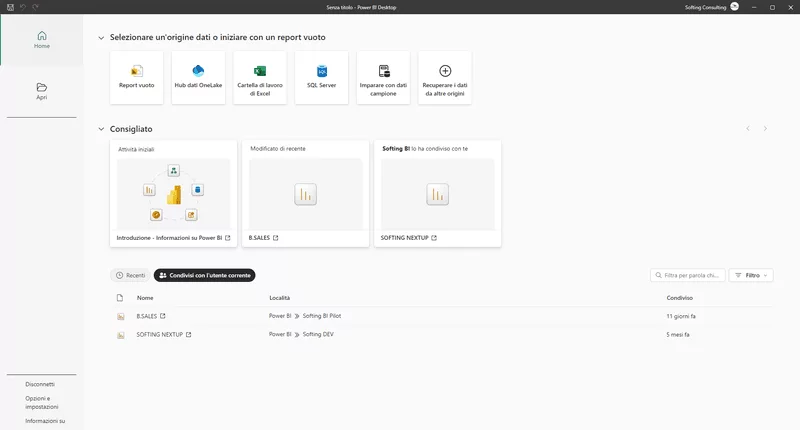Focus the Filtra per parola chiave field

click(688, 275)
